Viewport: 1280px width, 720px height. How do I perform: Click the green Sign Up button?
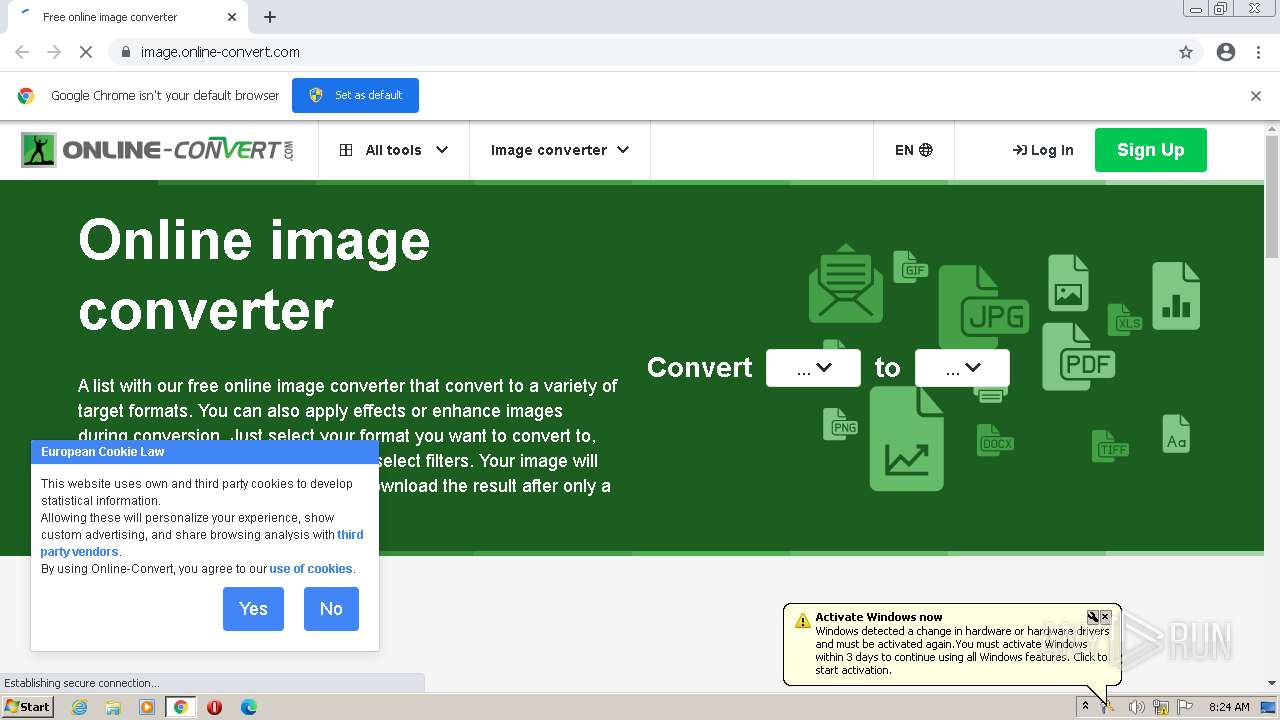(x=1150, y=150)
